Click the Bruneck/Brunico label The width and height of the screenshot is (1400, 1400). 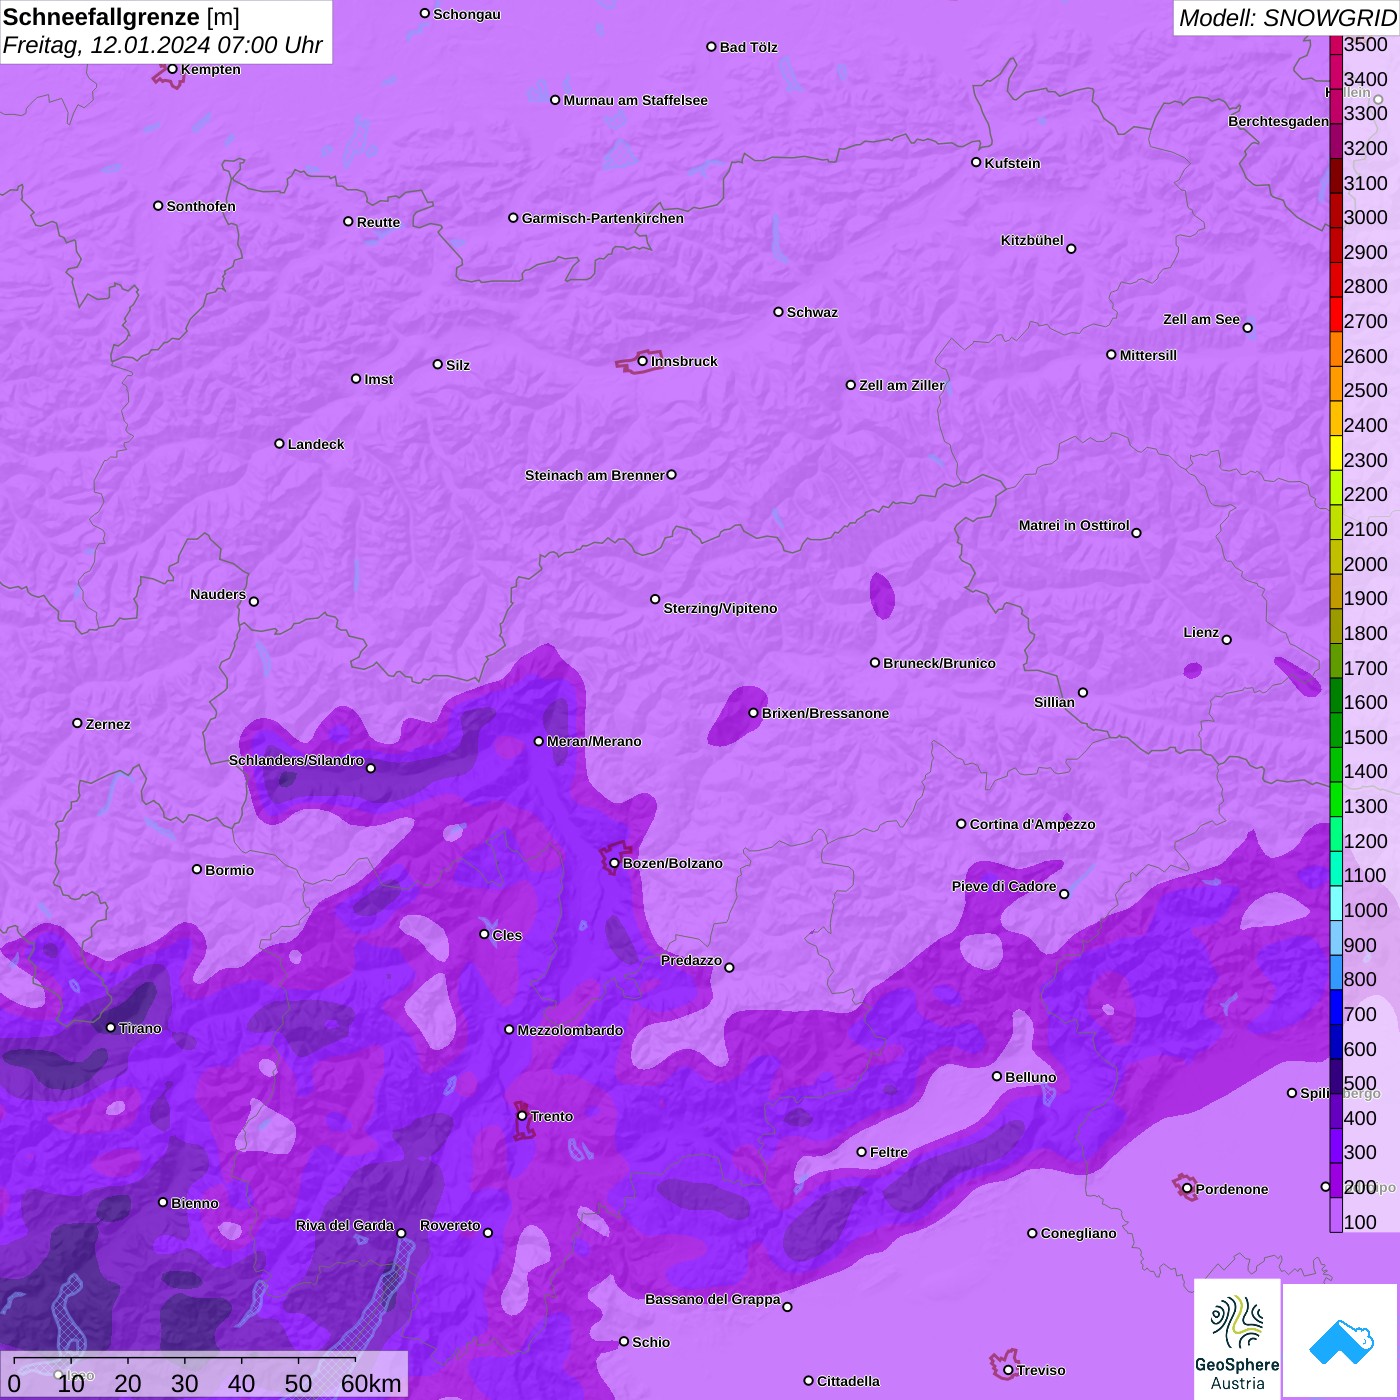(939, 663)
